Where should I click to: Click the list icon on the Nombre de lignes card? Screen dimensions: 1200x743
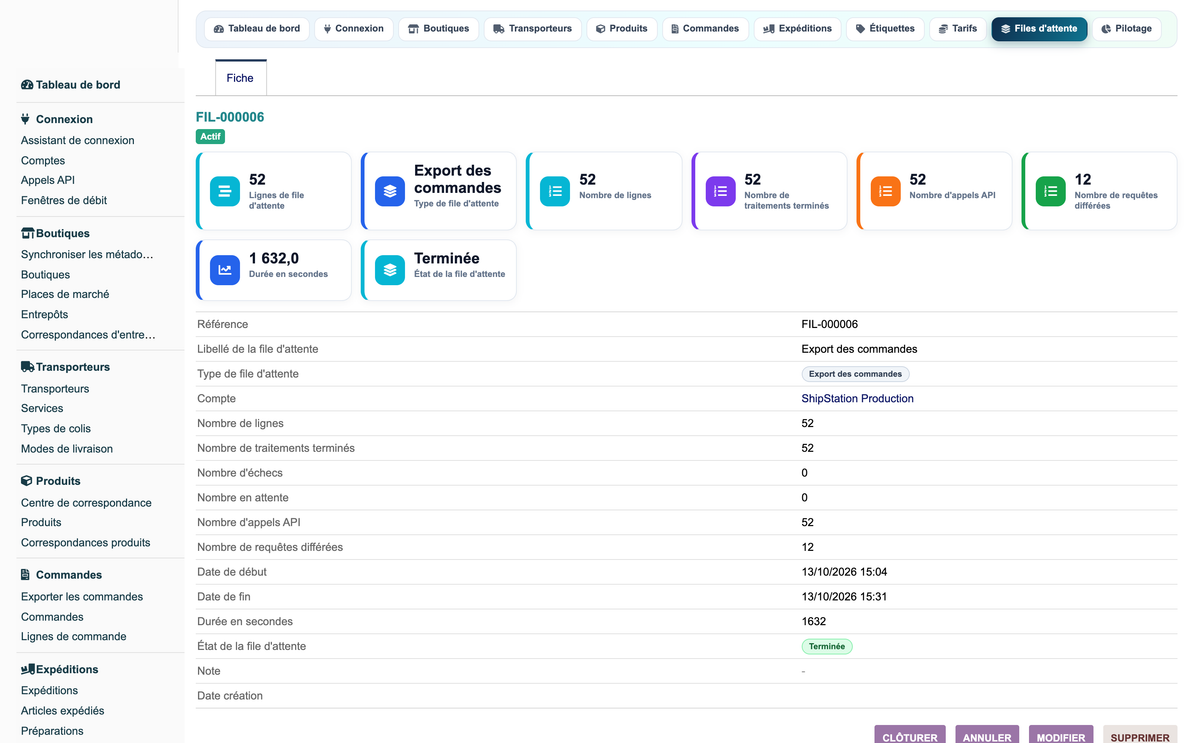point(555,191)
